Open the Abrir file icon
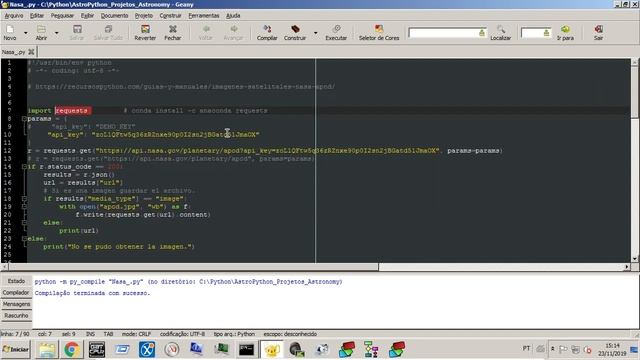The width and height of the screenshot is (640, 360). (x=41, y=32)
